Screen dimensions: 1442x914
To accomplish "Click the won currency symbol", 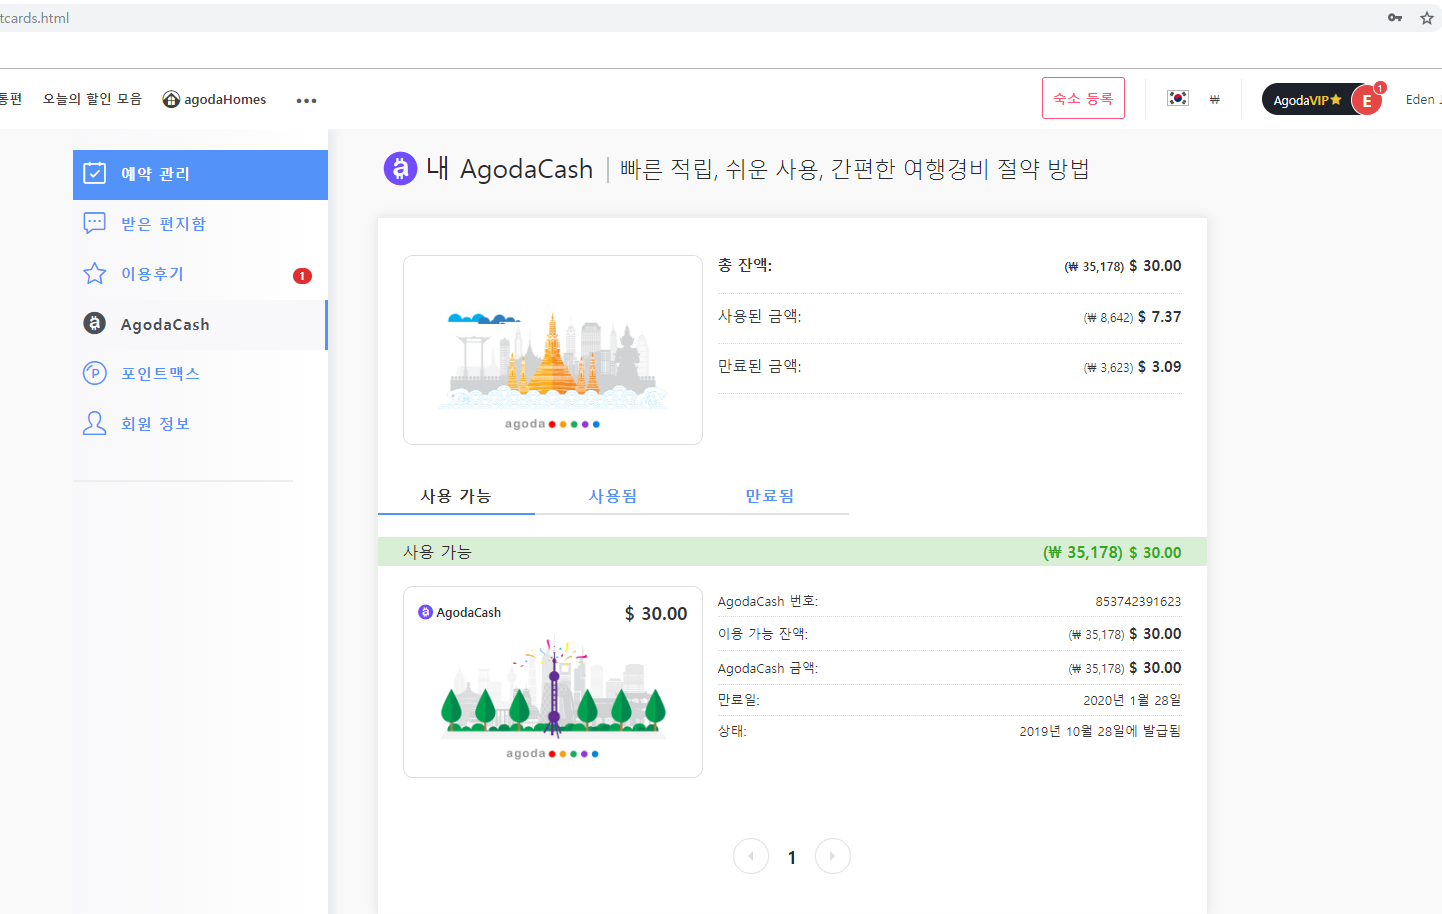I will pyautogui.click(x=1214, y=99).
